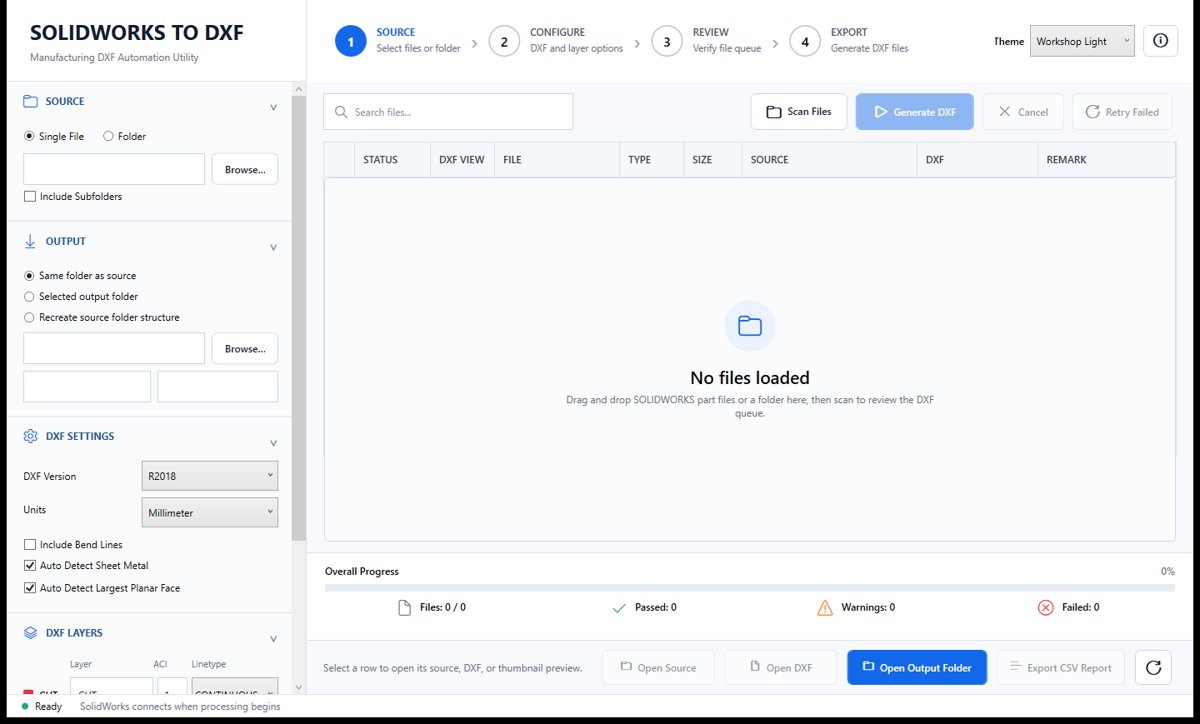Select the SOURCE wizard step label

[x=396, y=32]
